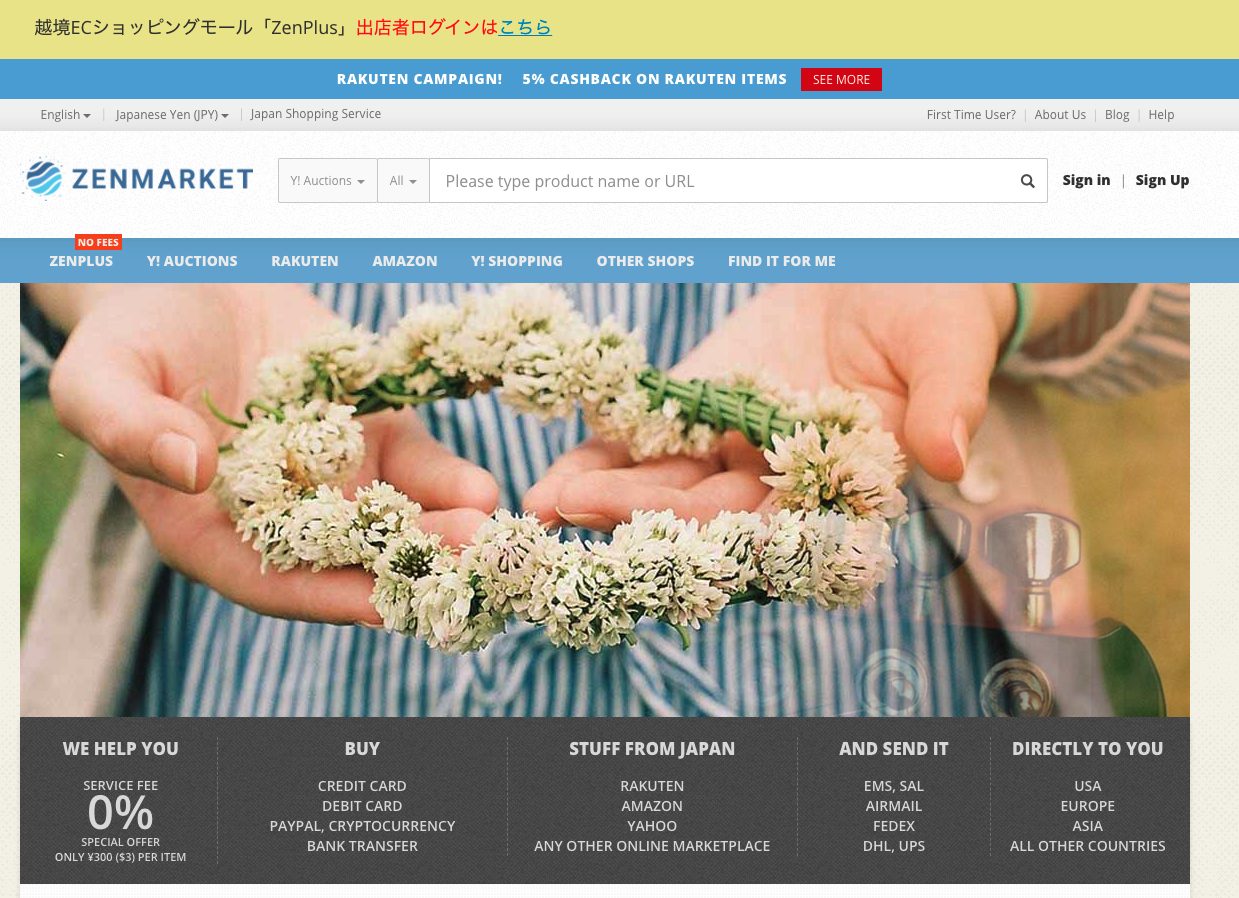The height and width of the screenshot is (898, 1239).
Task: Click the flower wreath banner image
Action: 605,500
